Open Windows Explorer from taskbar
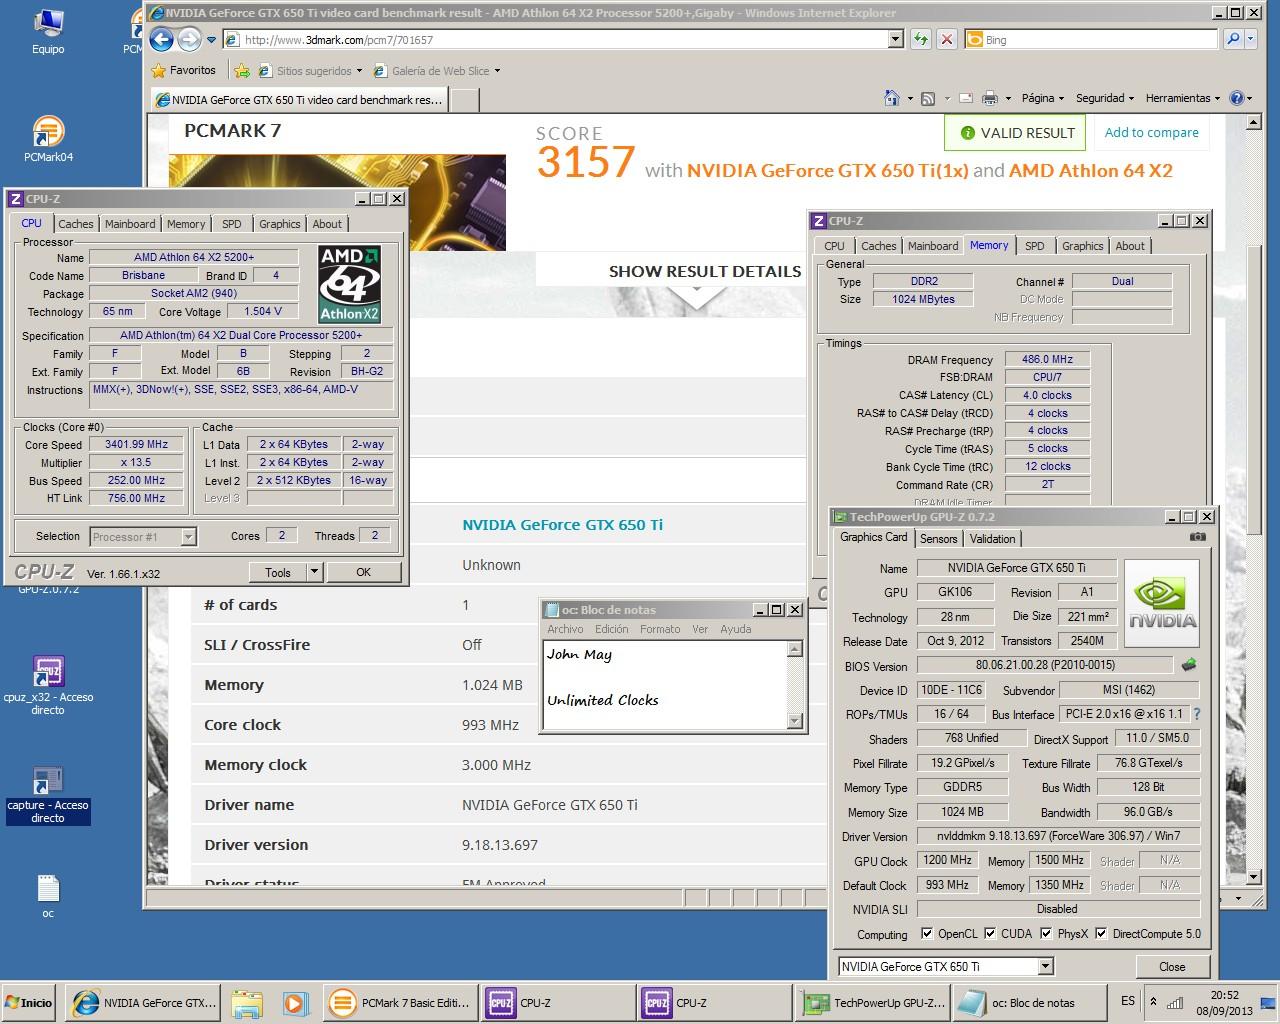Screen dimensions: 1280x1024 [246, 1003]
